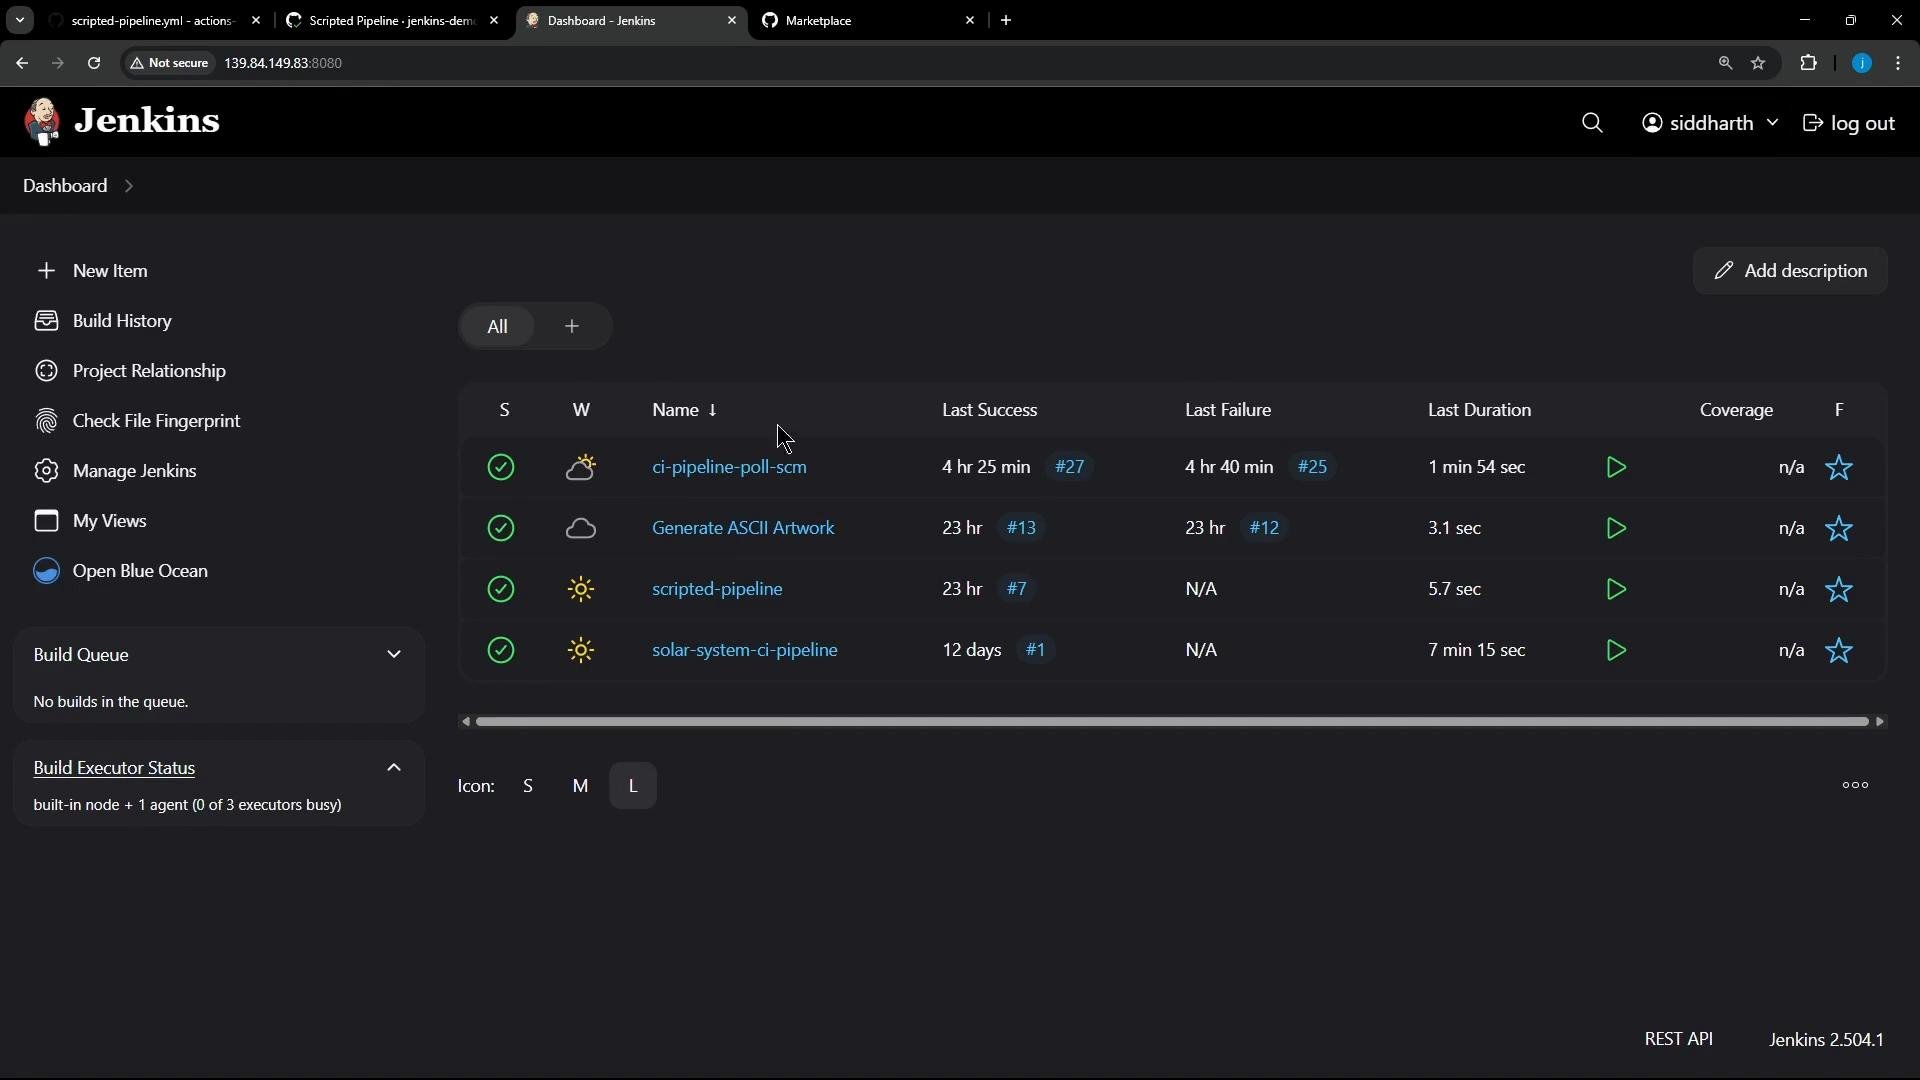The image size is (1920, 1080).
Task: Open the Jenkins search icon
Action: [1592, 123]
